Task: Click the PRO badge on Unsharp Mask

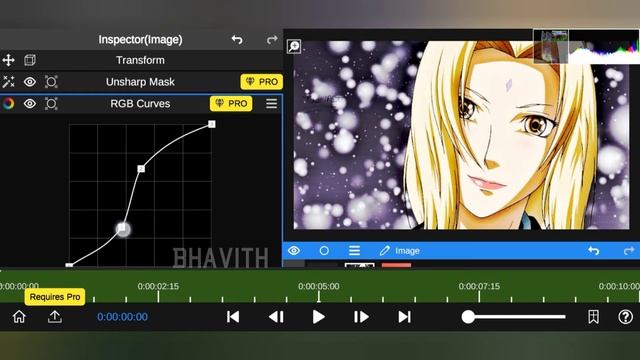Action: 262,82
